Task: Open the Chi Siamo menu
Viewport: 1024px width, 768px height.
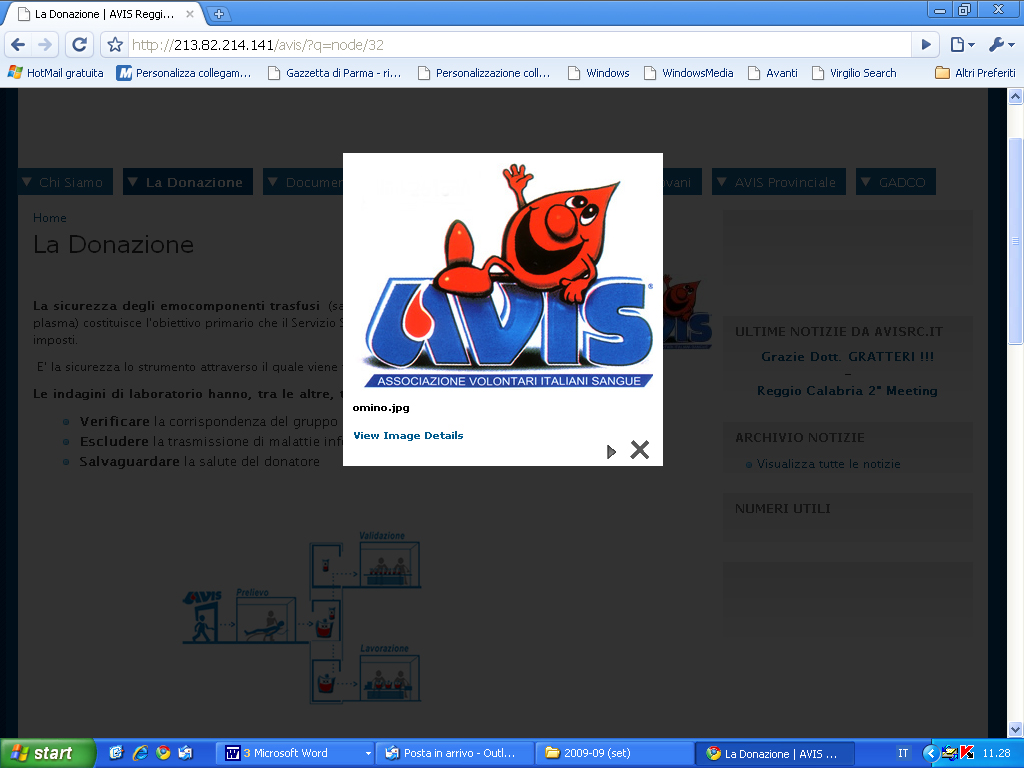Action: [x=65, y=182]
